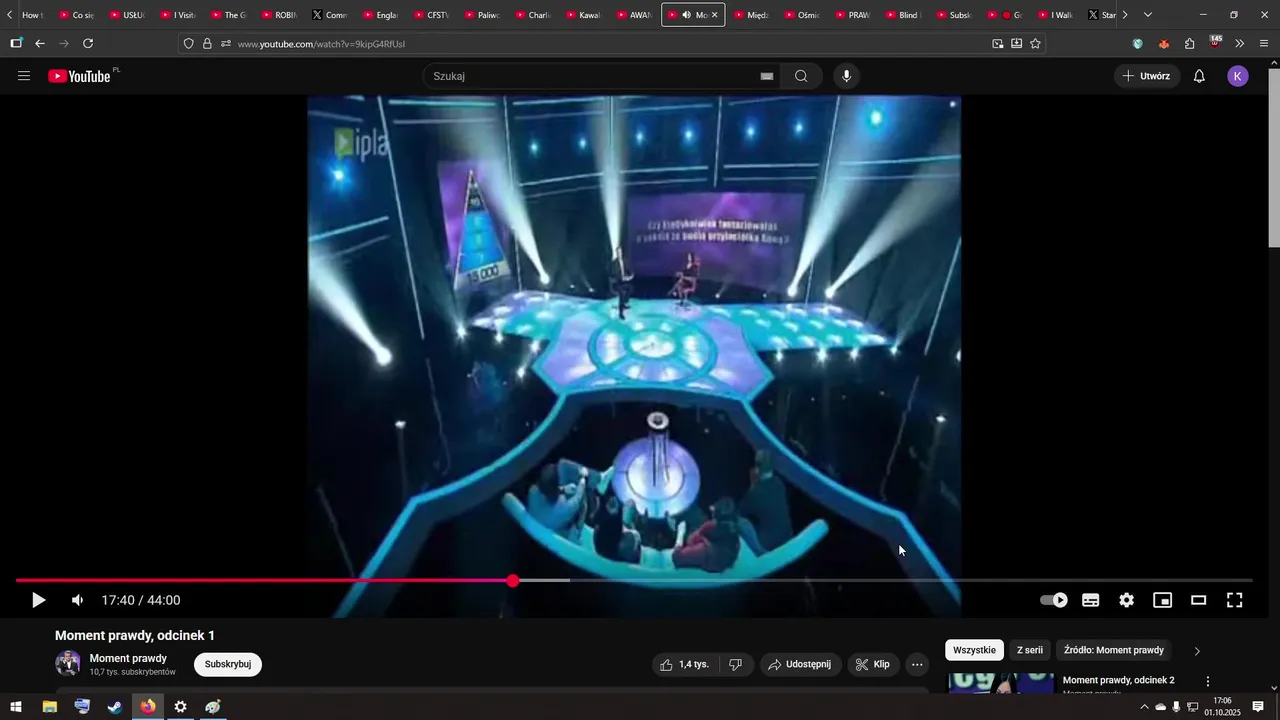This screenshot has height=720, width=1280.
Task: Click the Klip clip button
Action: point(873,664)
